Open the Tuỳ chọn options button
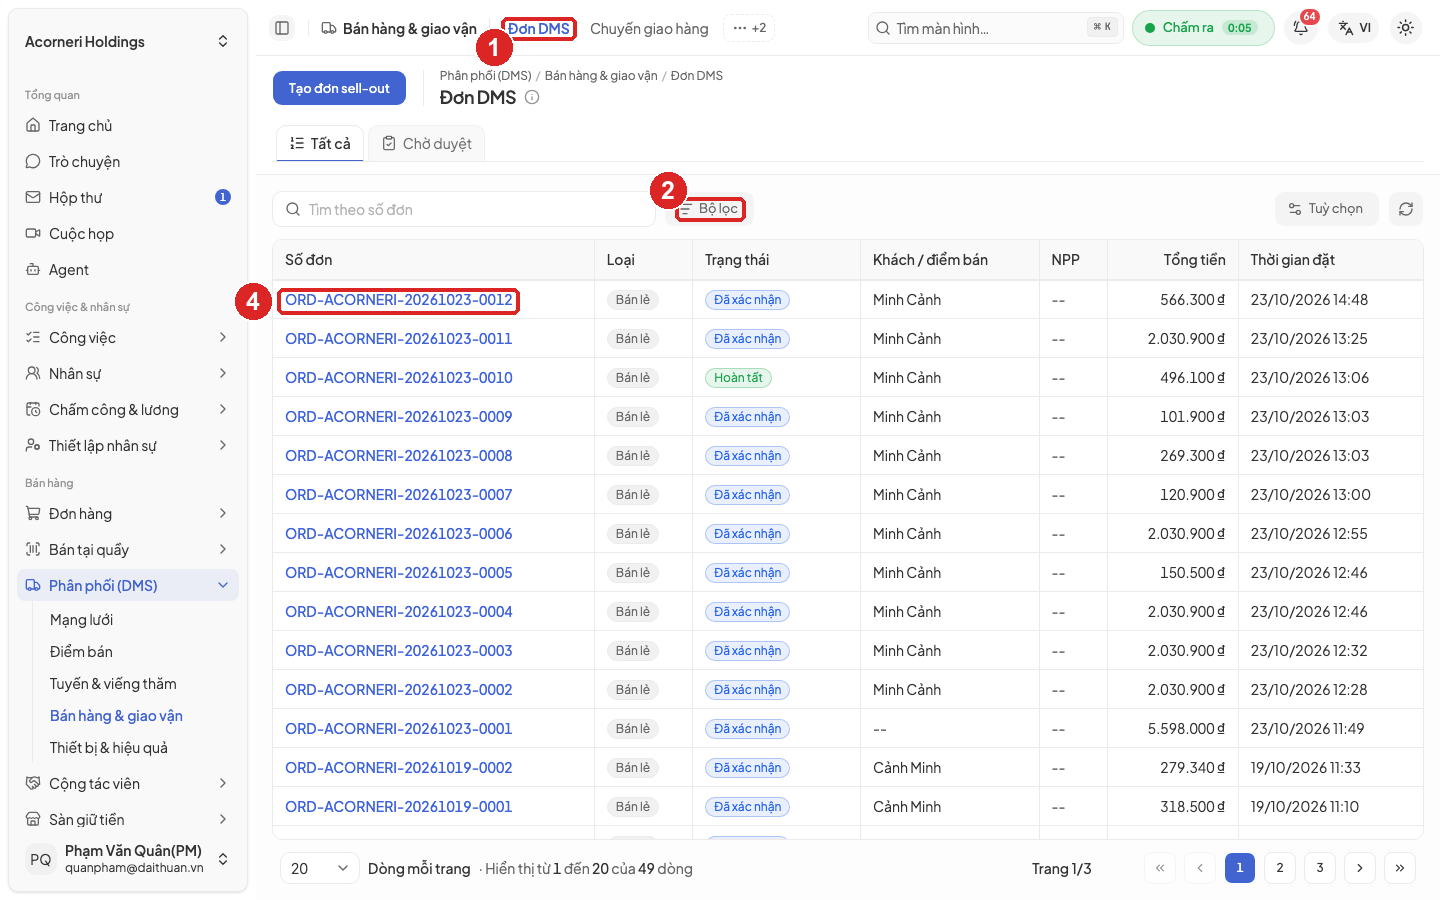 (1327, 209)
